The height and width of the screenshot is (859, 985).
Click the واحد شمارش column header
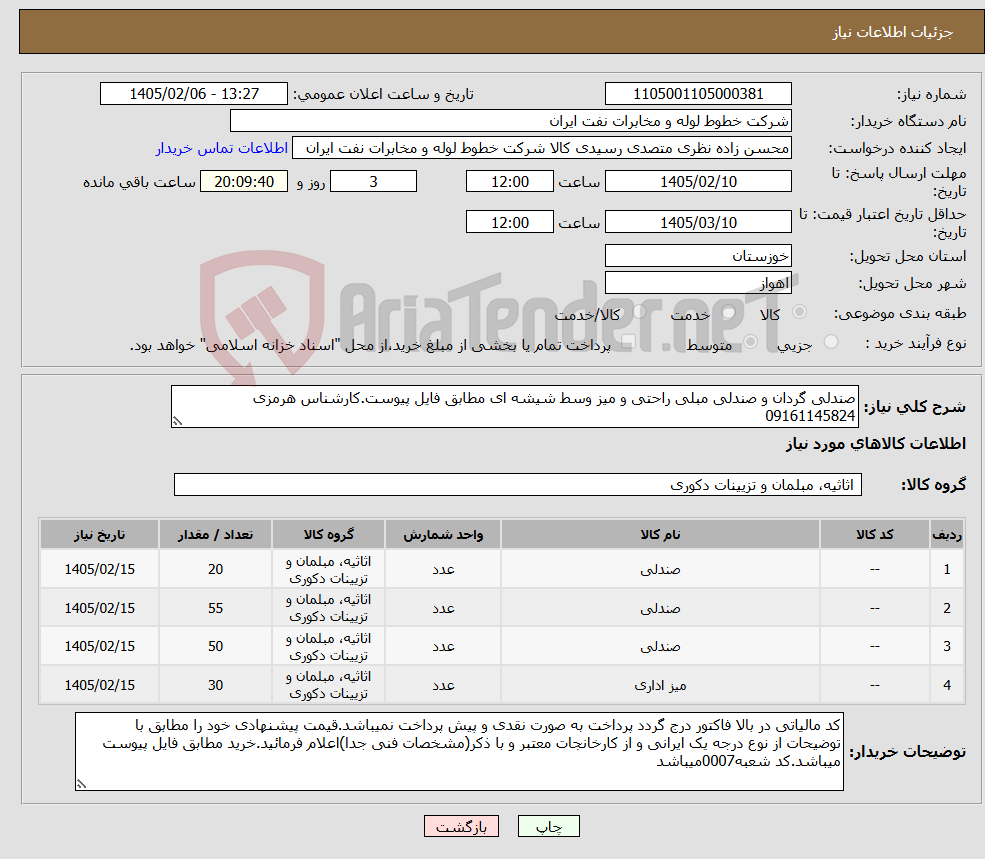tap(443, 534)
